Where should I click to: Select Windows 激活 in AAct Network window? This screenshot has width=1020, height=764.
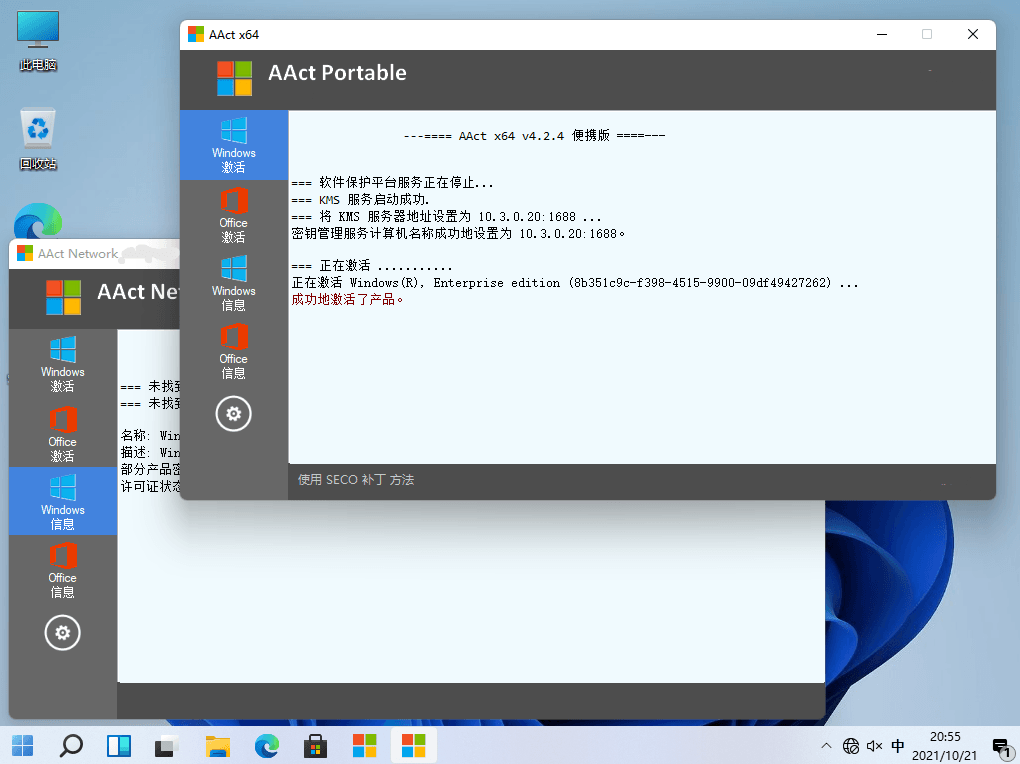click(x=62, y=364)
